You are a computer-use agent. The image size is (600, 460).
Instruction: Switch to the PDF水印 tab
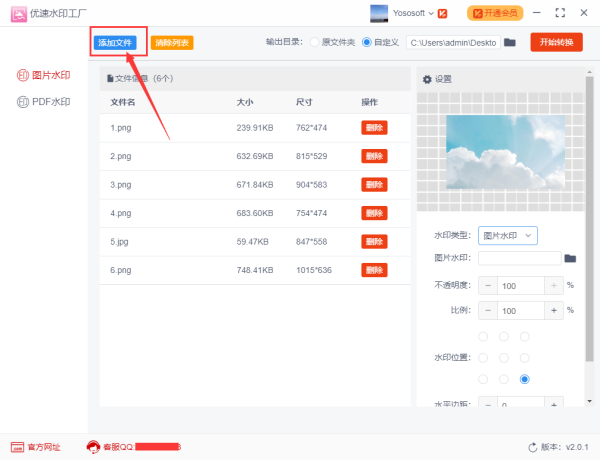(44, 101)
